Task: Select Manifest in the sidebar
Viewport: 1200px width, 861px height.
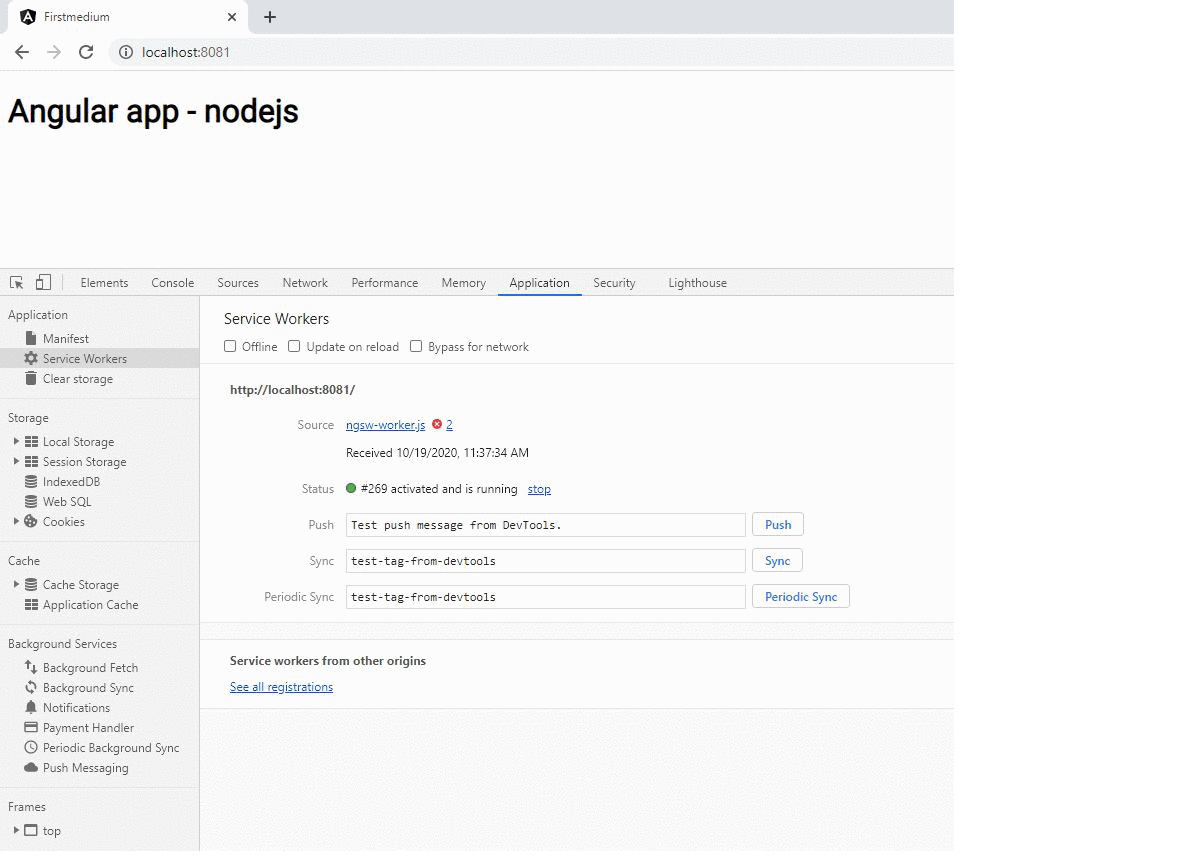Action: (66, 339)
